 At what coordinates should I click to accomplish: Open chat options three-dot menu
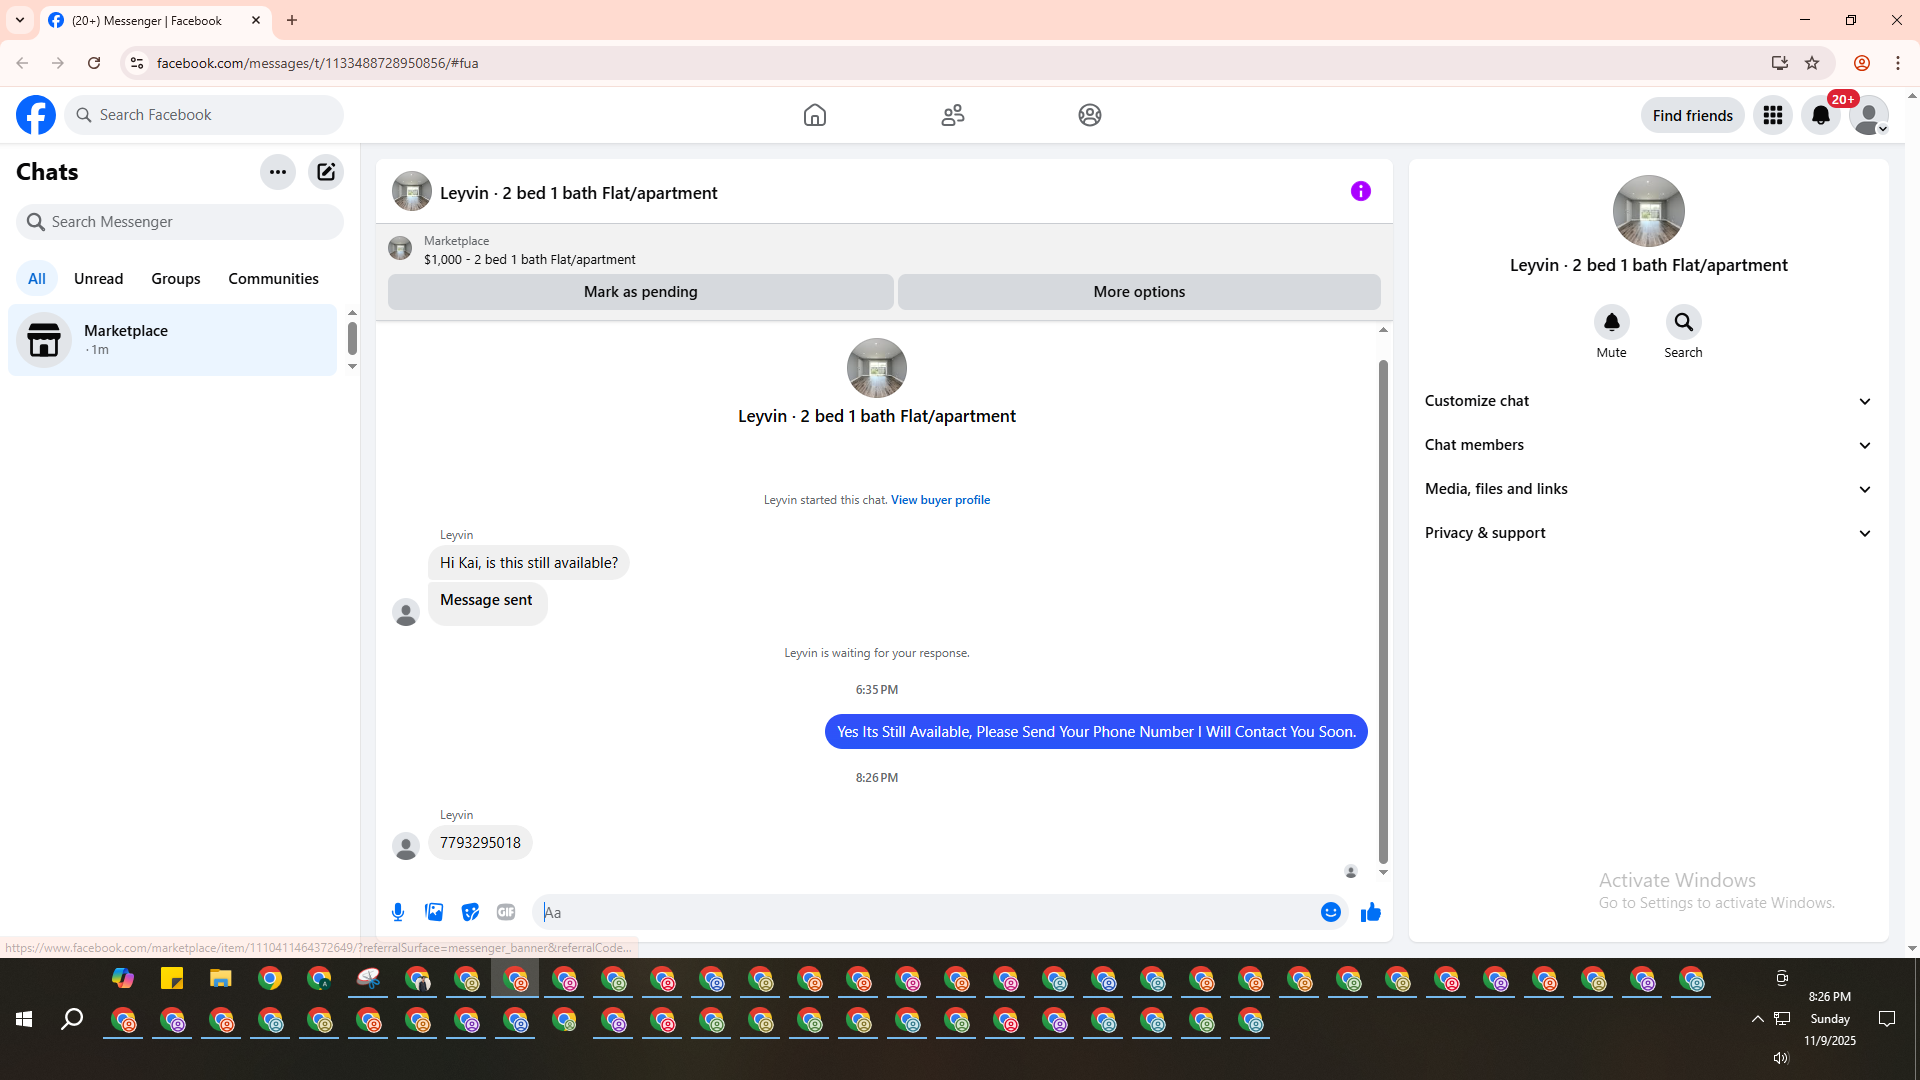click(278, 172)
